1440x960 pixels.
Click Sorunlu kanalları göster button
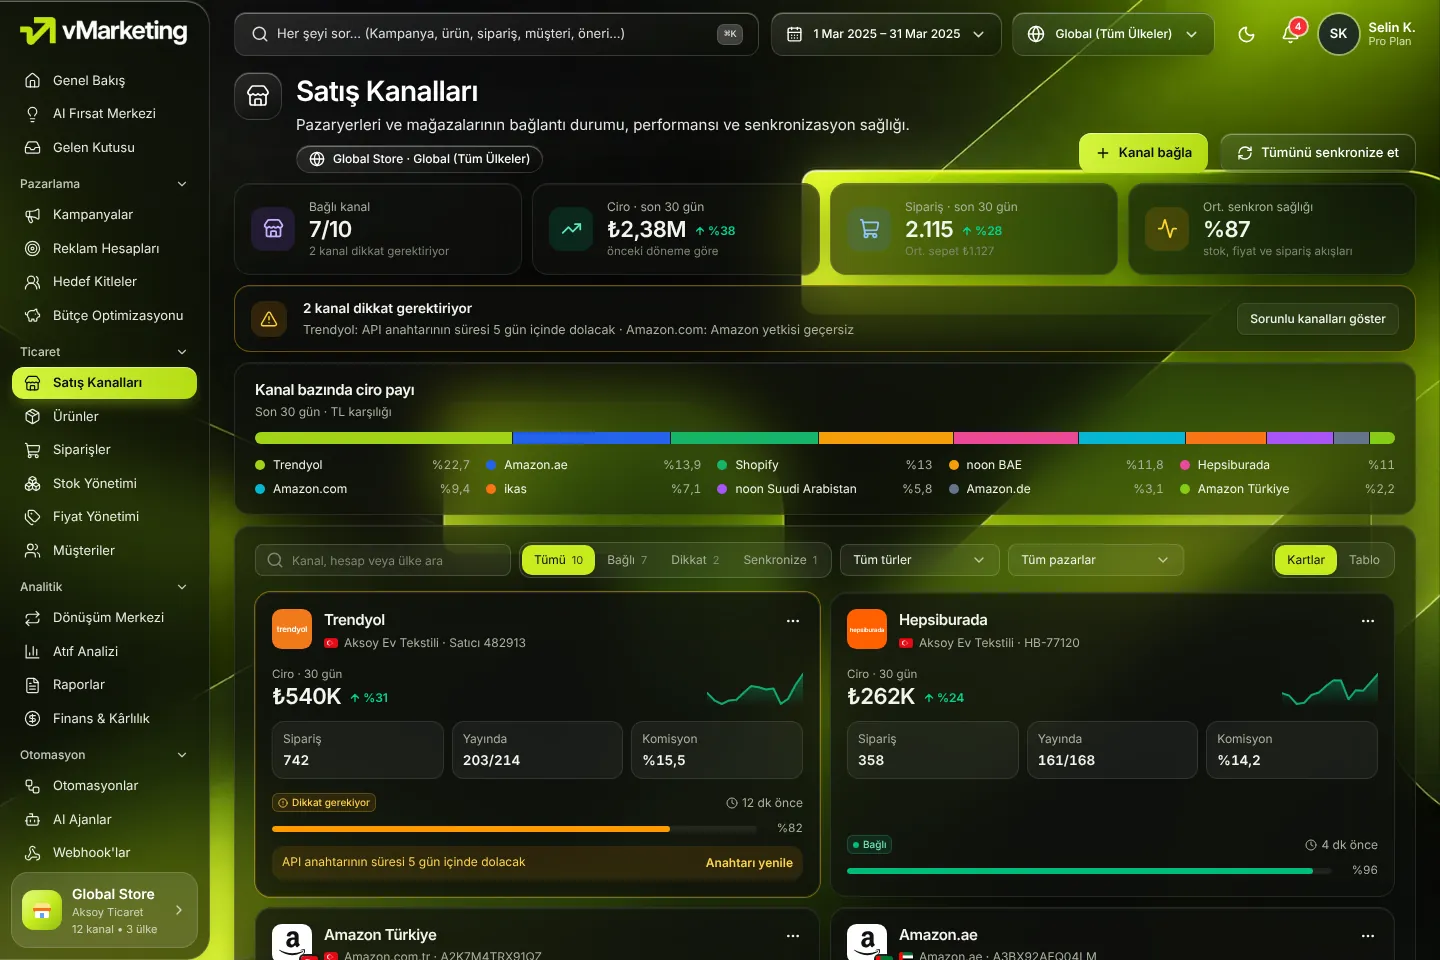click(x=1317, y=319)
